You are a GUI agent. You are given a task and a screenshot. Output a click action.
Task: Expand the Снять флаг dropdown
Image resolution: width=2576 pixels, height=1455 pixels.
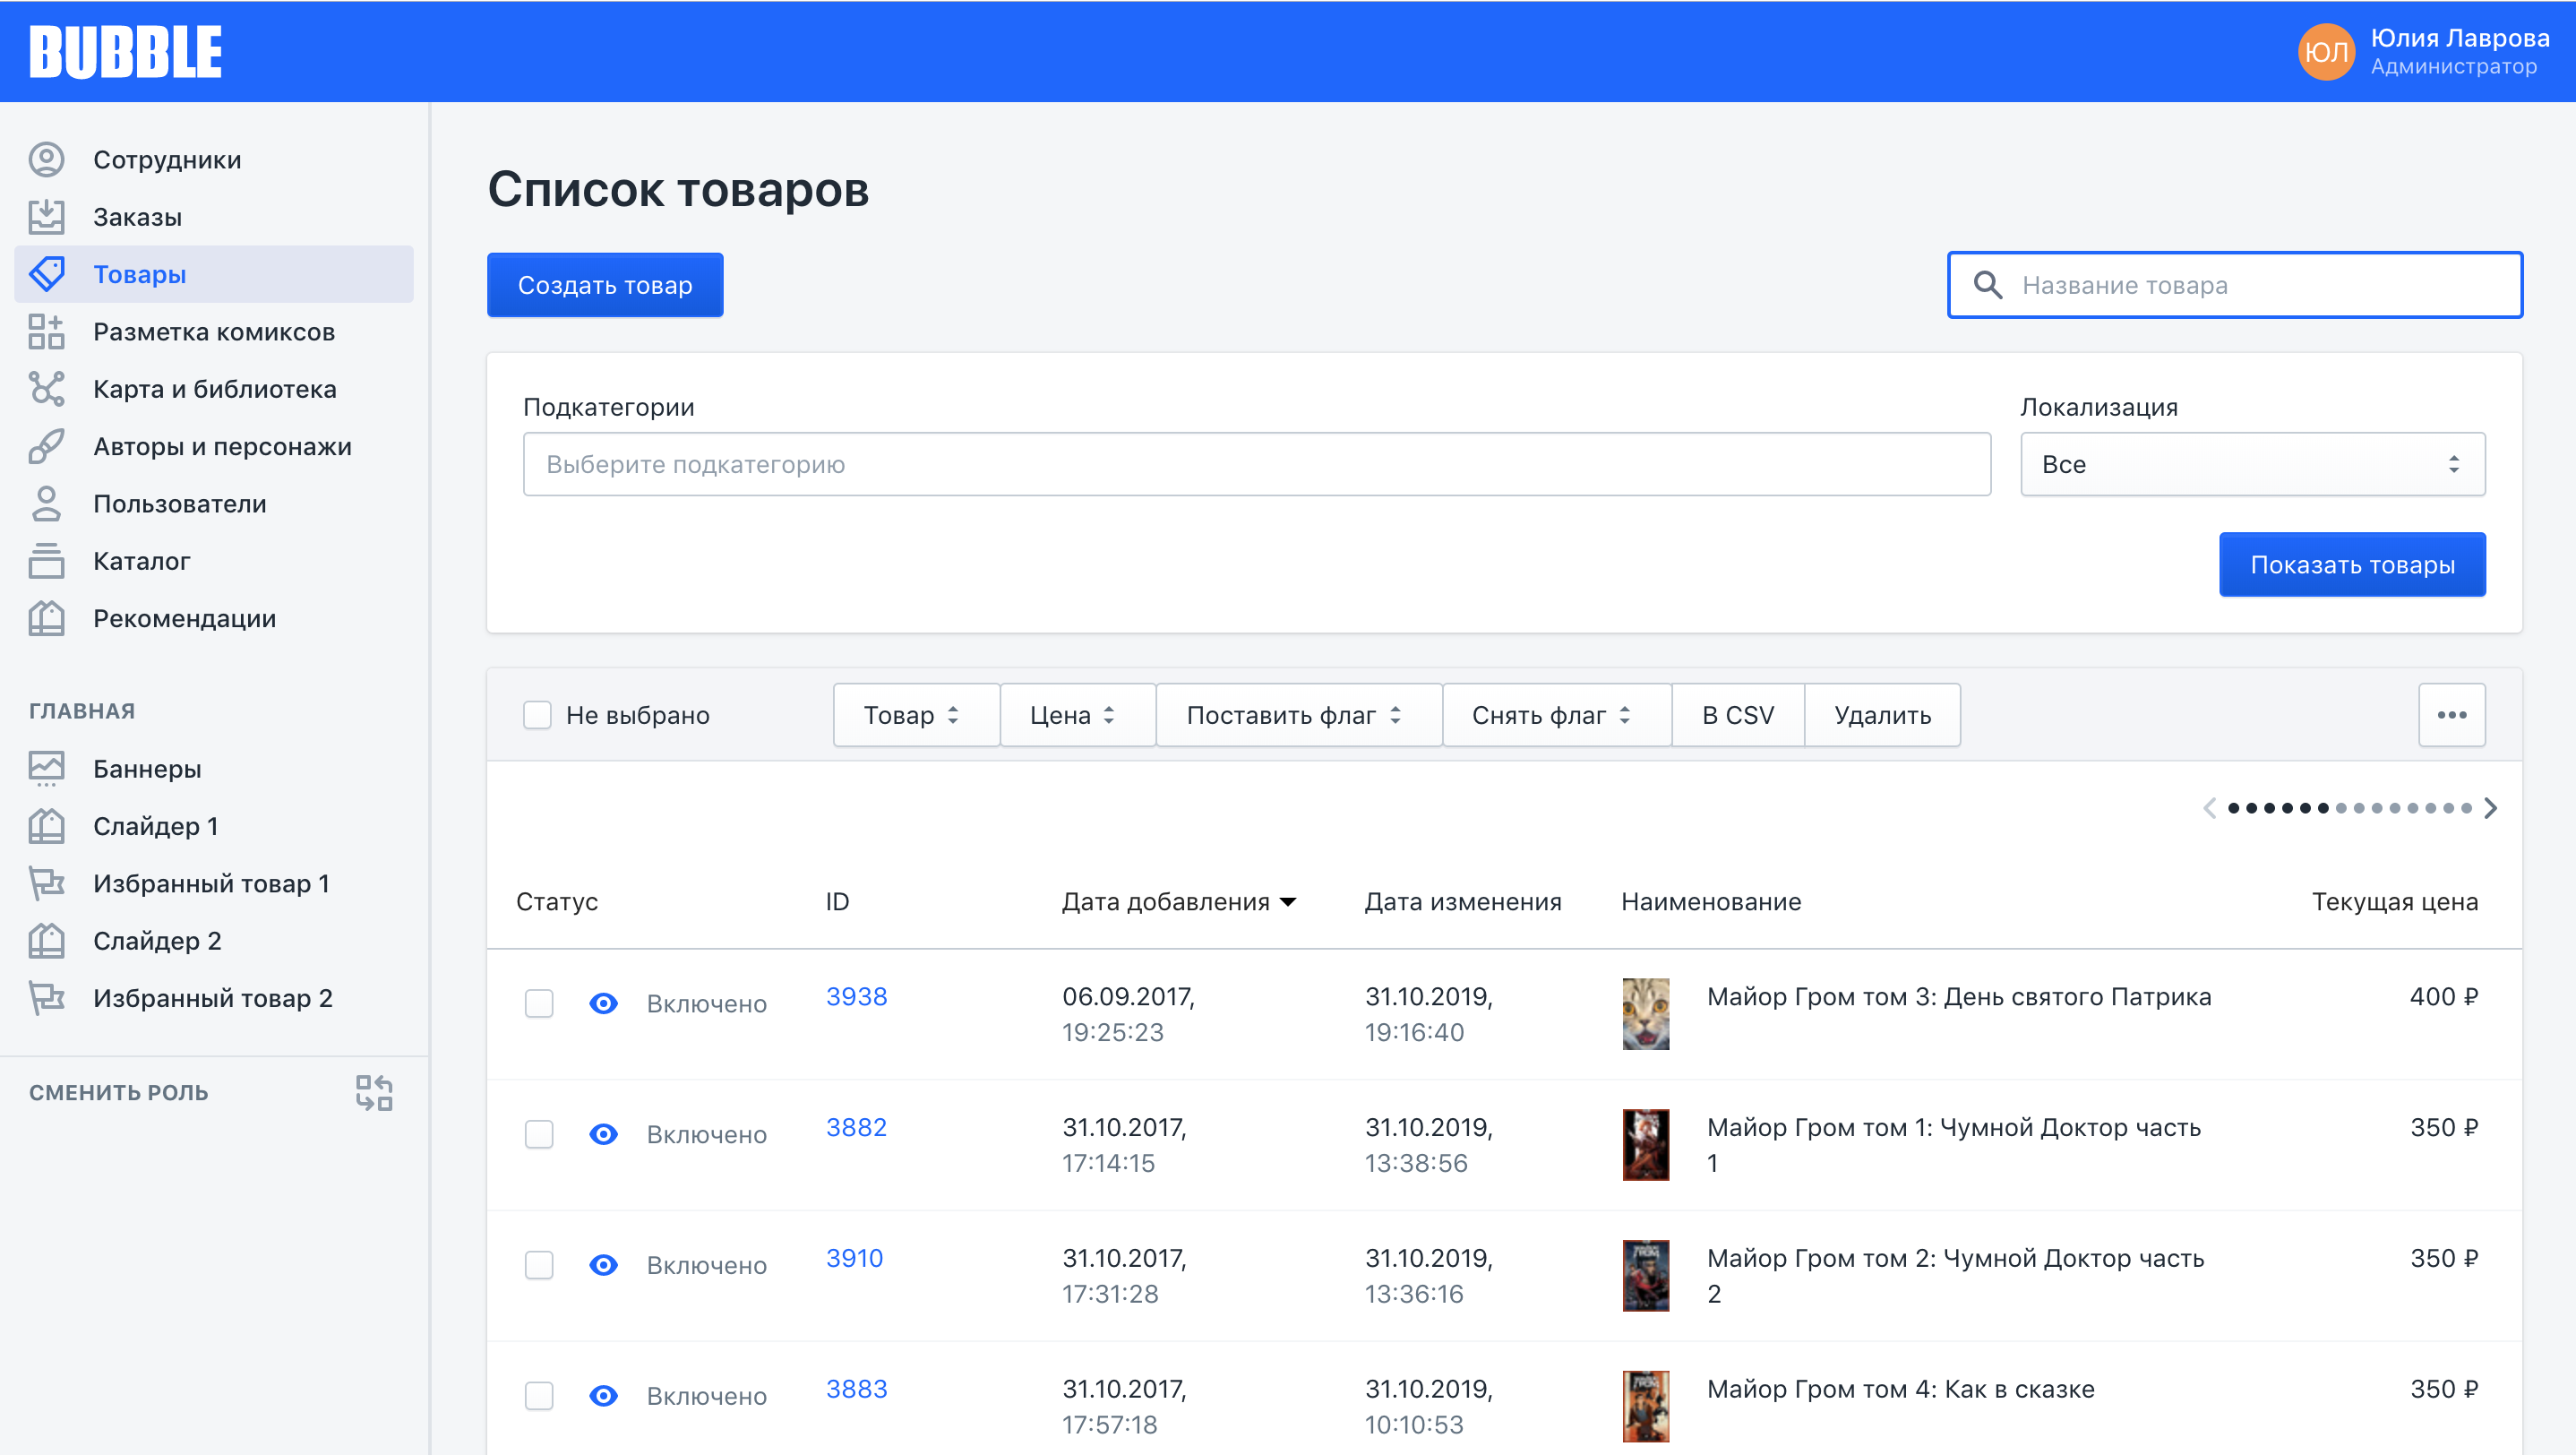pyautogui.click(x=1551, y=715)
